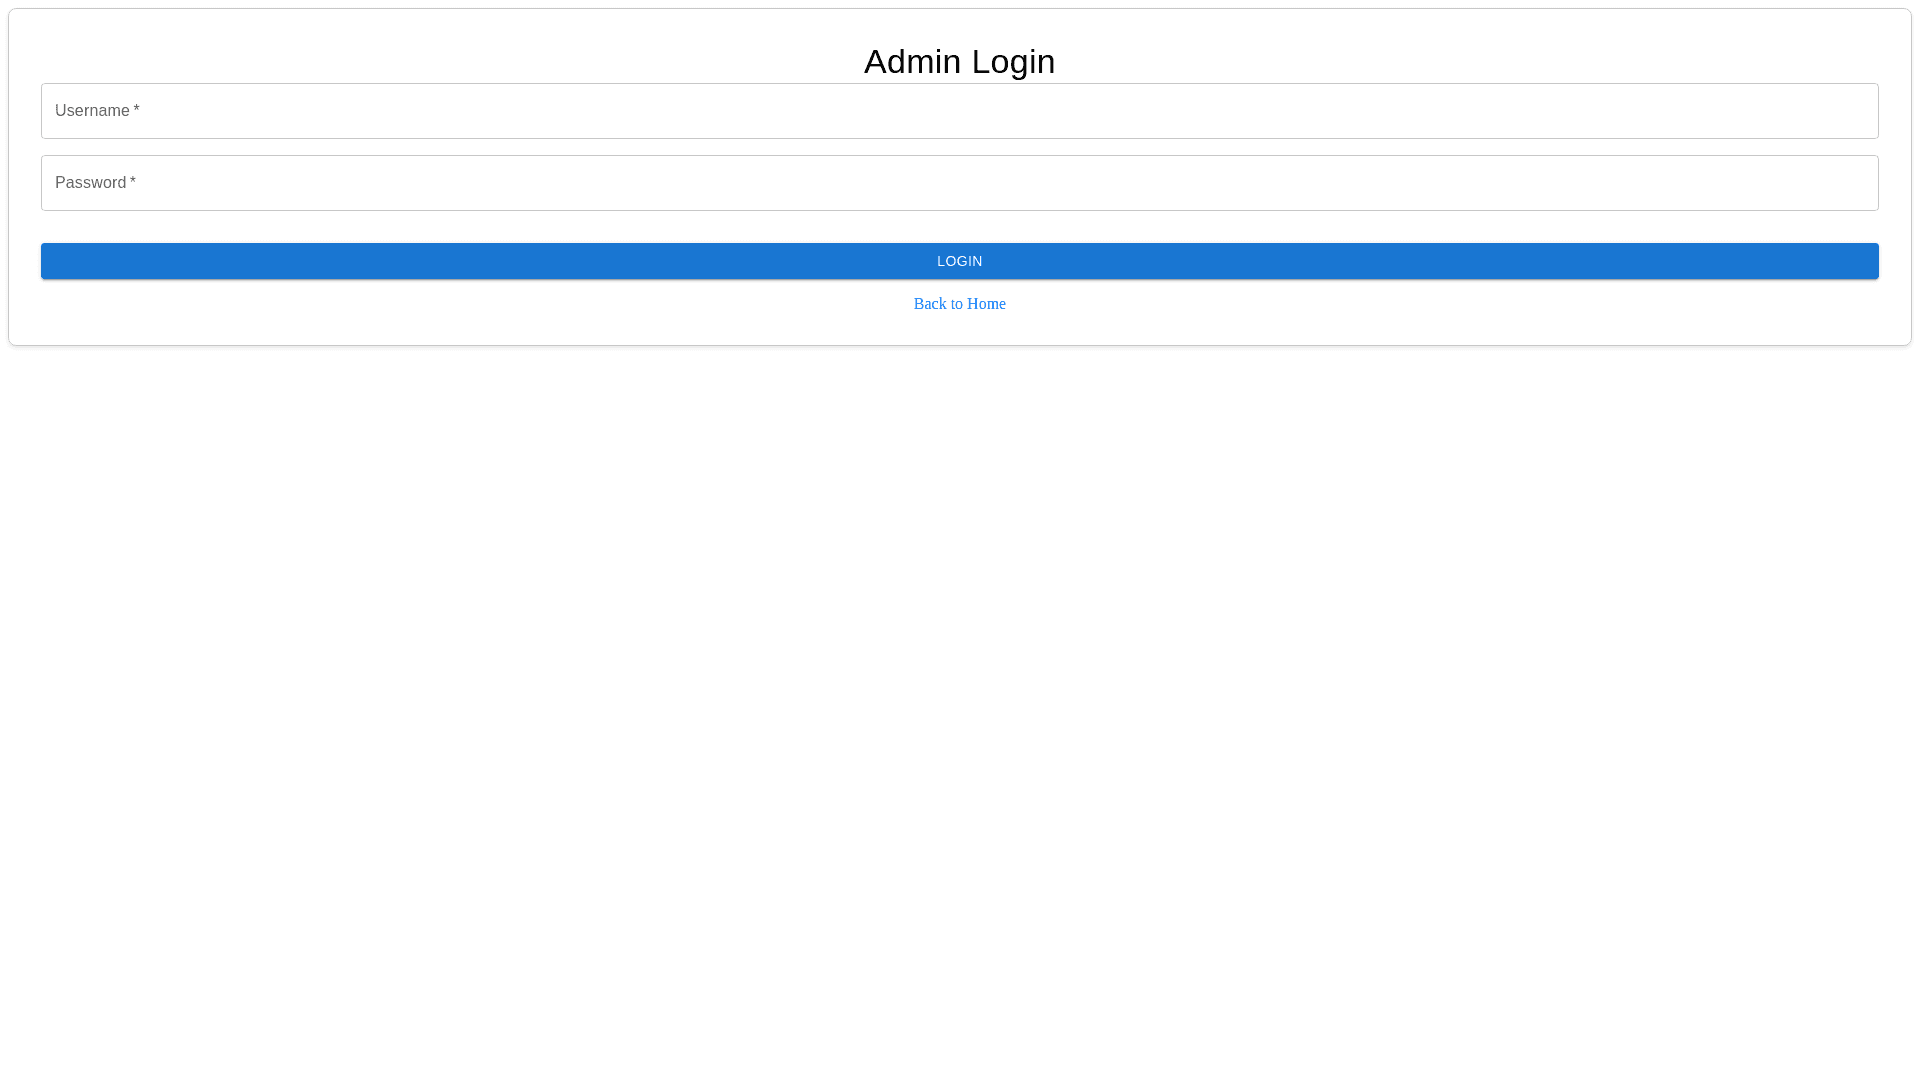Click the Admin Login heading

point(959,61)
